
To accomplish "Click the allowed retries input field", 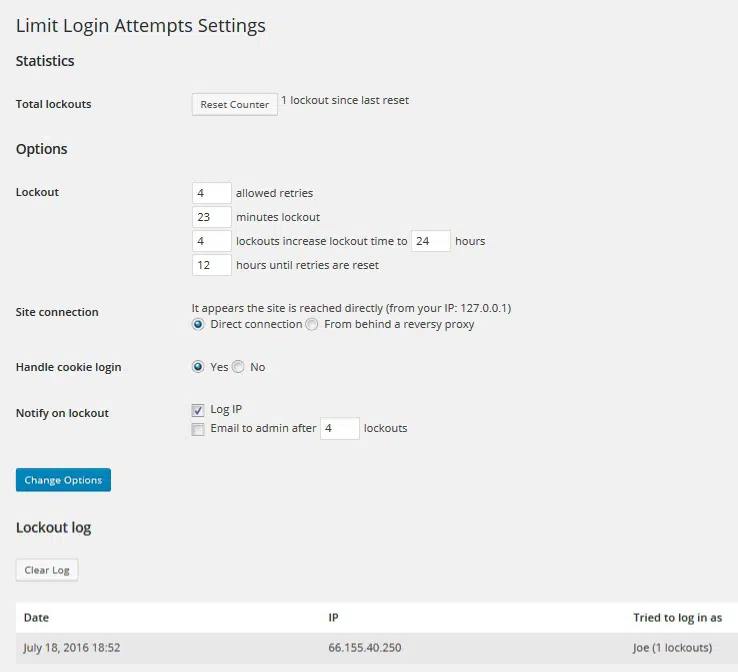I will 211,193.
